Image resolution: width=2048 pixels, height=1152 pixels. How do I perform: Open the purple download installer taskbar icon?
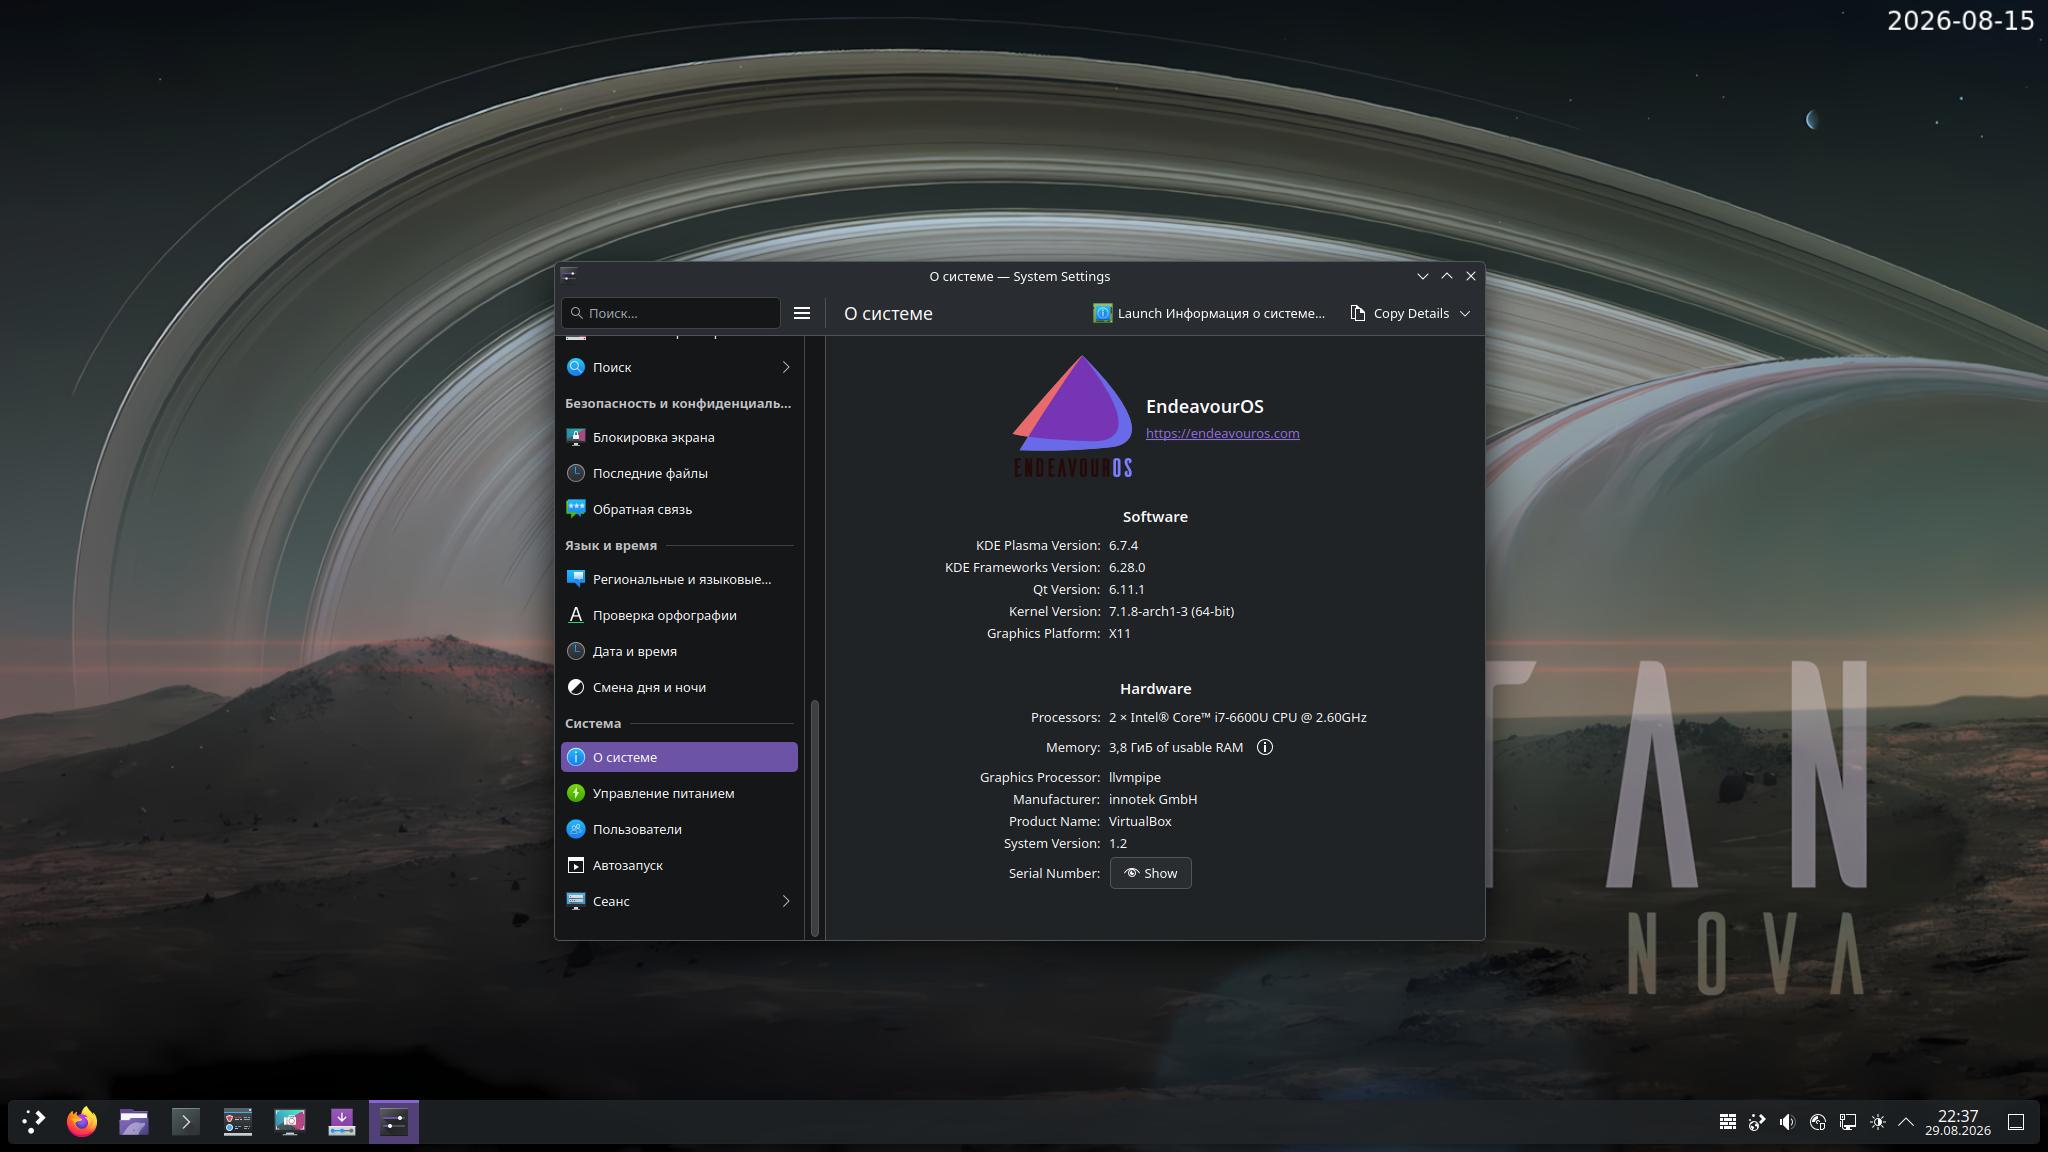[342, 1122]
